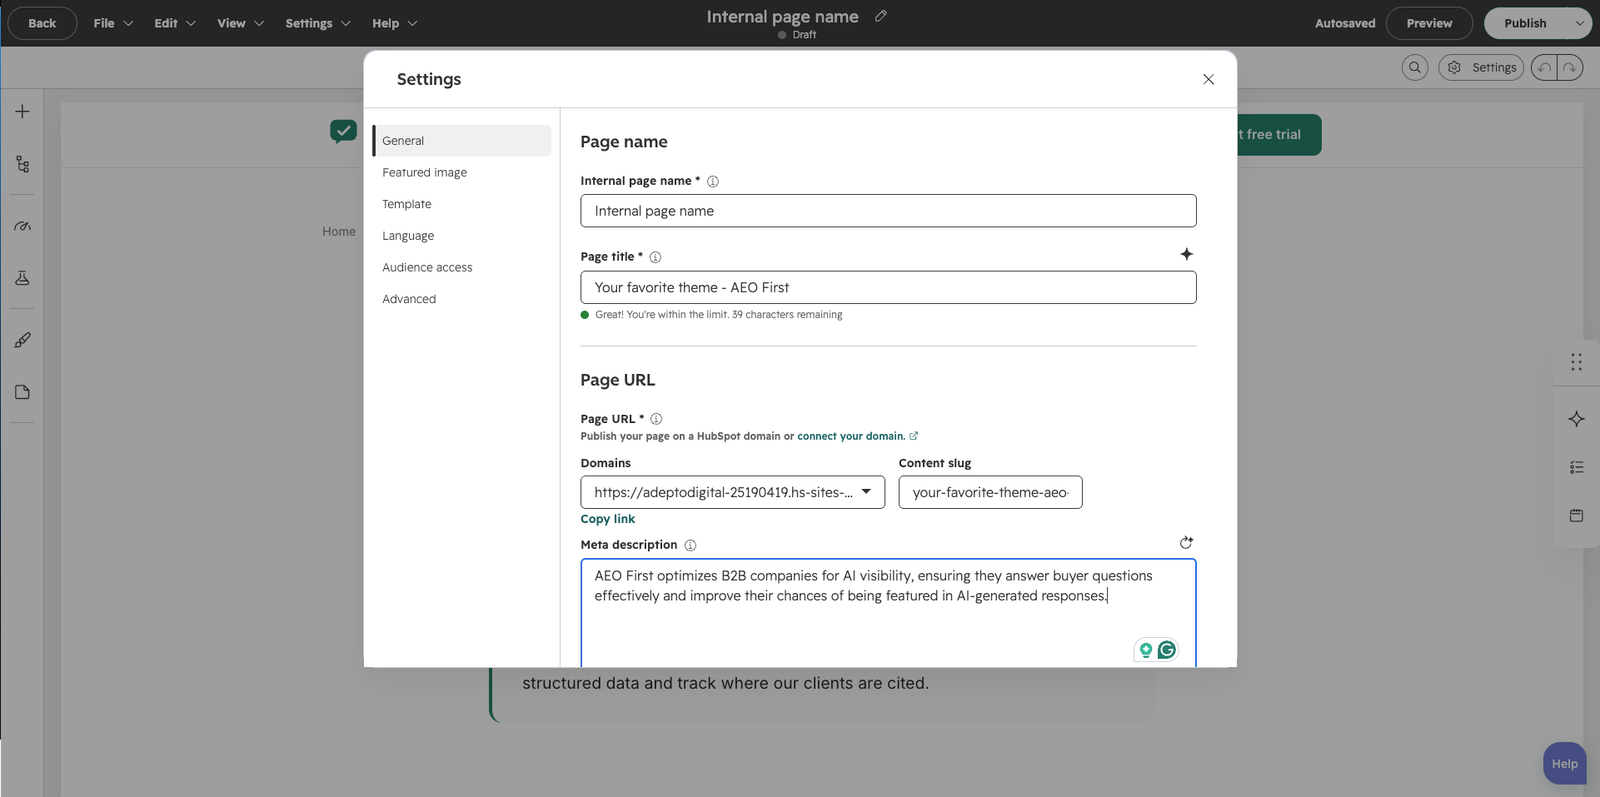Click the info icon next to Page URL

coord(656,419)
